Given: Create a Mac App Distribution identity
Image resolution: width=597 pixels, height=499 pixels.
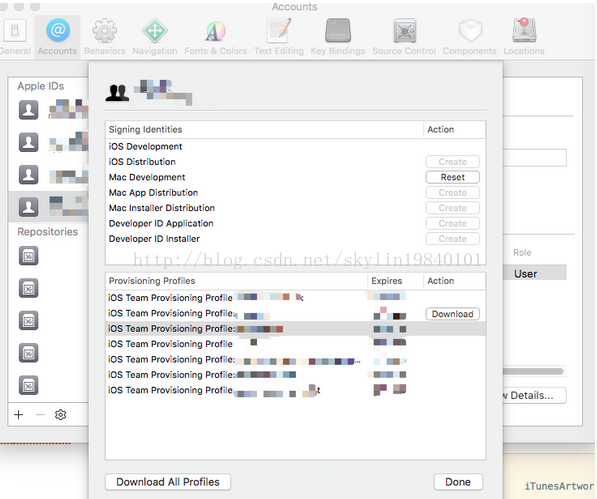Looking at the screenshot, I should tap(452, 193).
